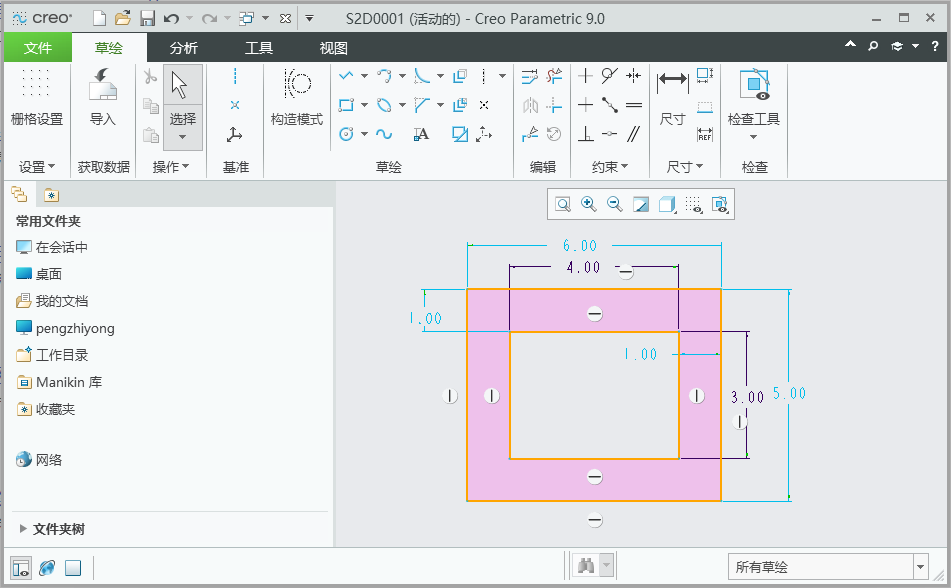
Task: Open the 操作 group dropdown
Action: (x=171, y=166)
